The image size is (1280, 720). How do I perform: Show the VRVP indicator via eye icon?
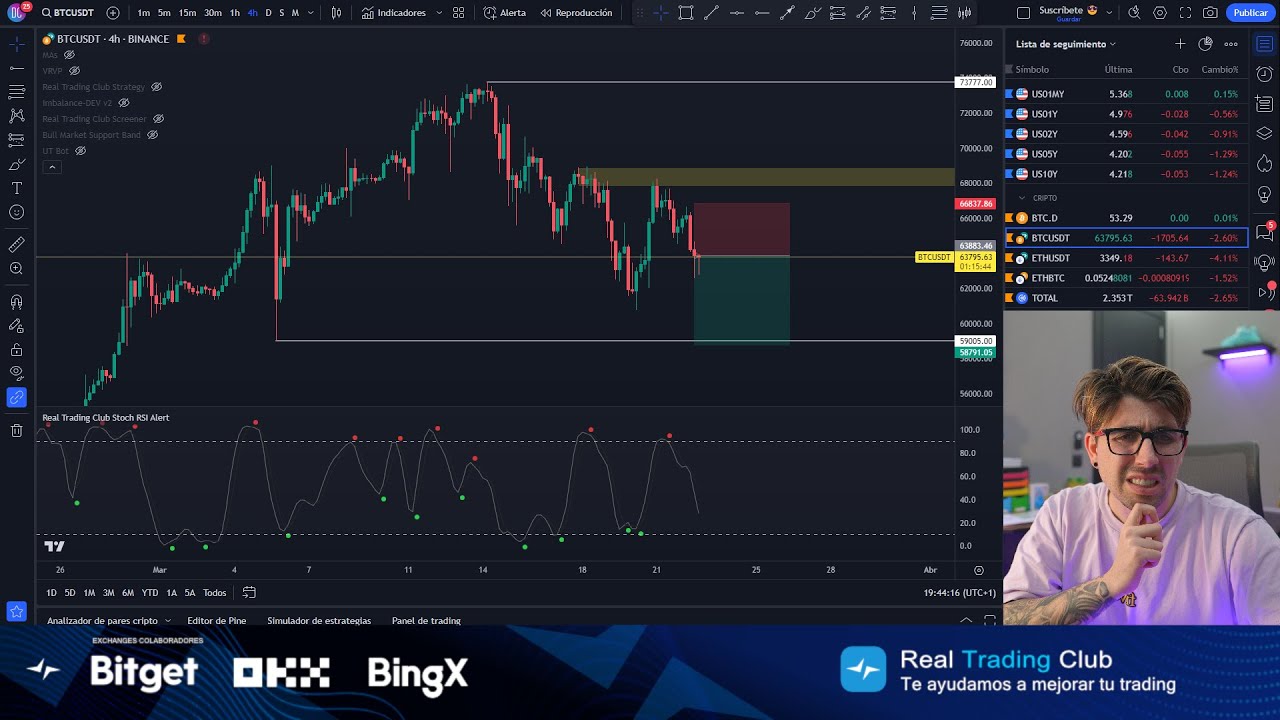[74, 71]
